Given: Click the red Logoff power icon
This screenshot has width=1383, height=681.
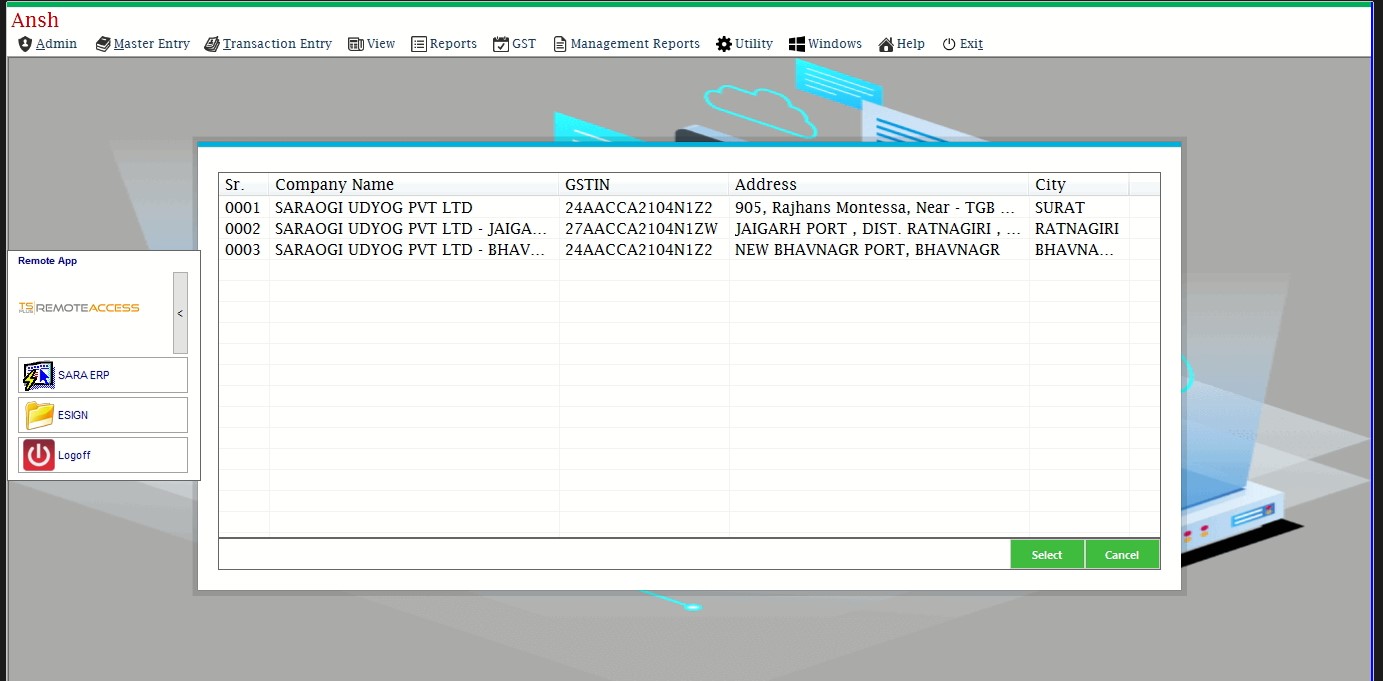Looking at the screenshot, I should tap(39, 455).
